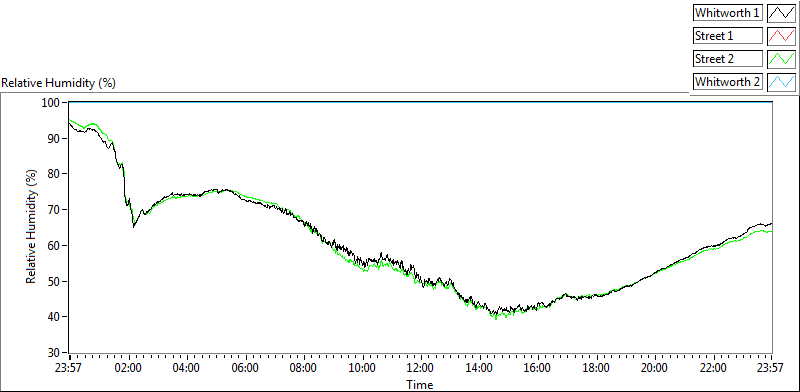This screenshot has height=392, width=800.
Task: Click the vertical Relative Humidity (%) axis label
Action: 32,227
